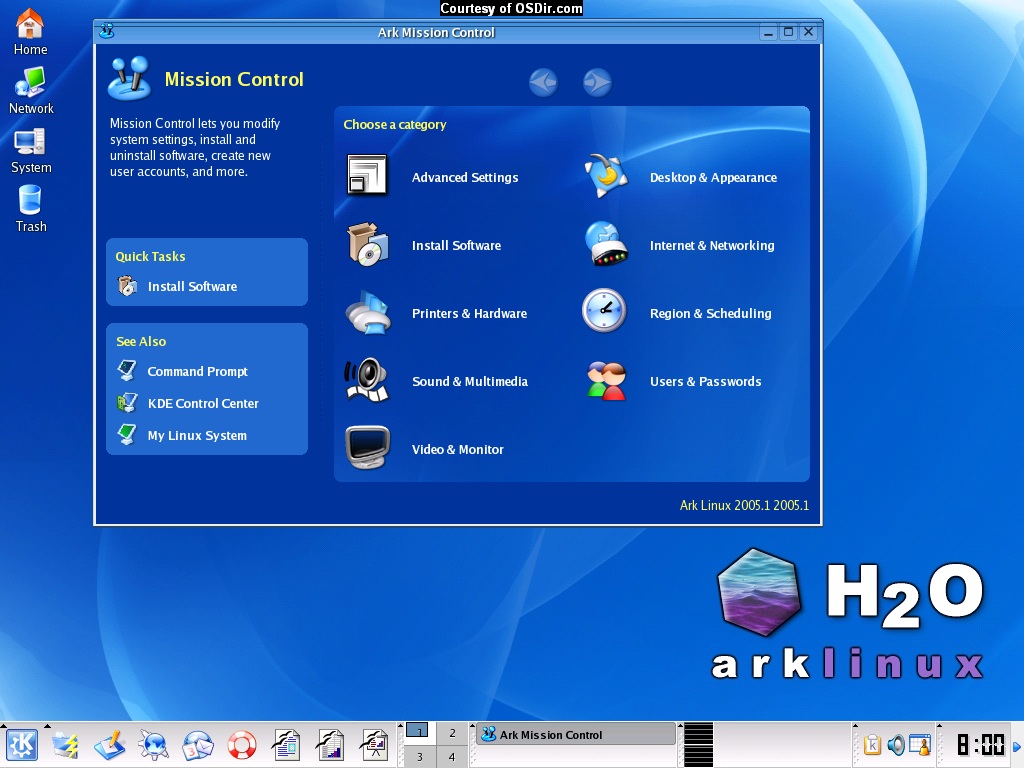Launch OpenOffice Calc spreadsheet icon
The image size is (1024, 768).
coord(330,745)
